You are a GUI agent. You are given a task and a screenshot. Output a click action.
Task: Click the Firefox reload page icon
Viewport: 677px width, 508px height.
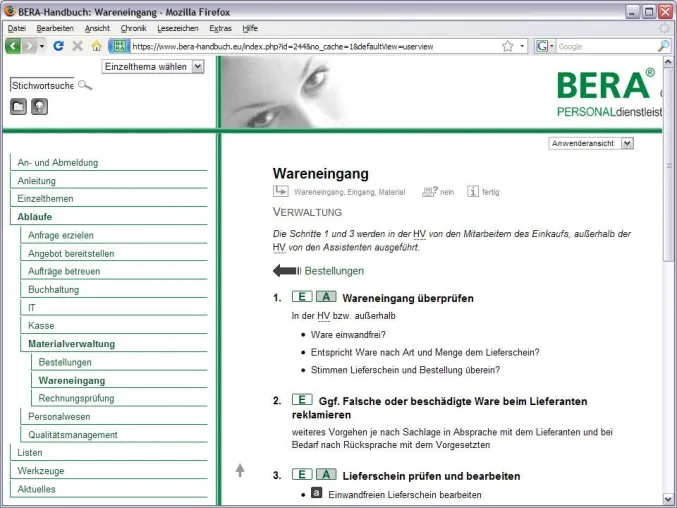(x=58, y=46)
